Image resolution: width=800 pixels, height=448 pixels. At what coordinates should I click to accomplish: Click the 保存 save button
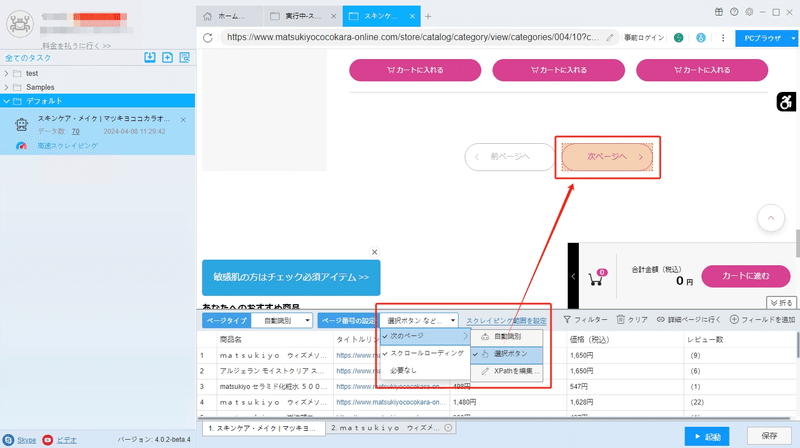[x=769, y=436]
